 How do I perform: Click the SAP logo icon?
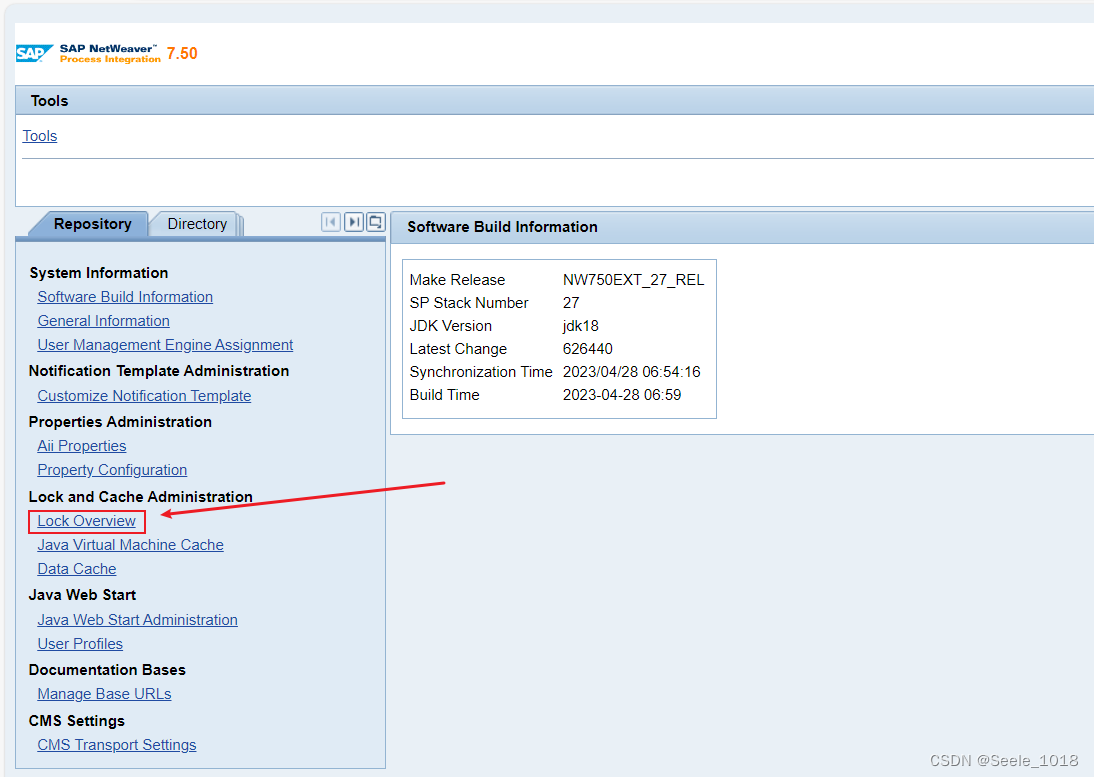[34, 54]
